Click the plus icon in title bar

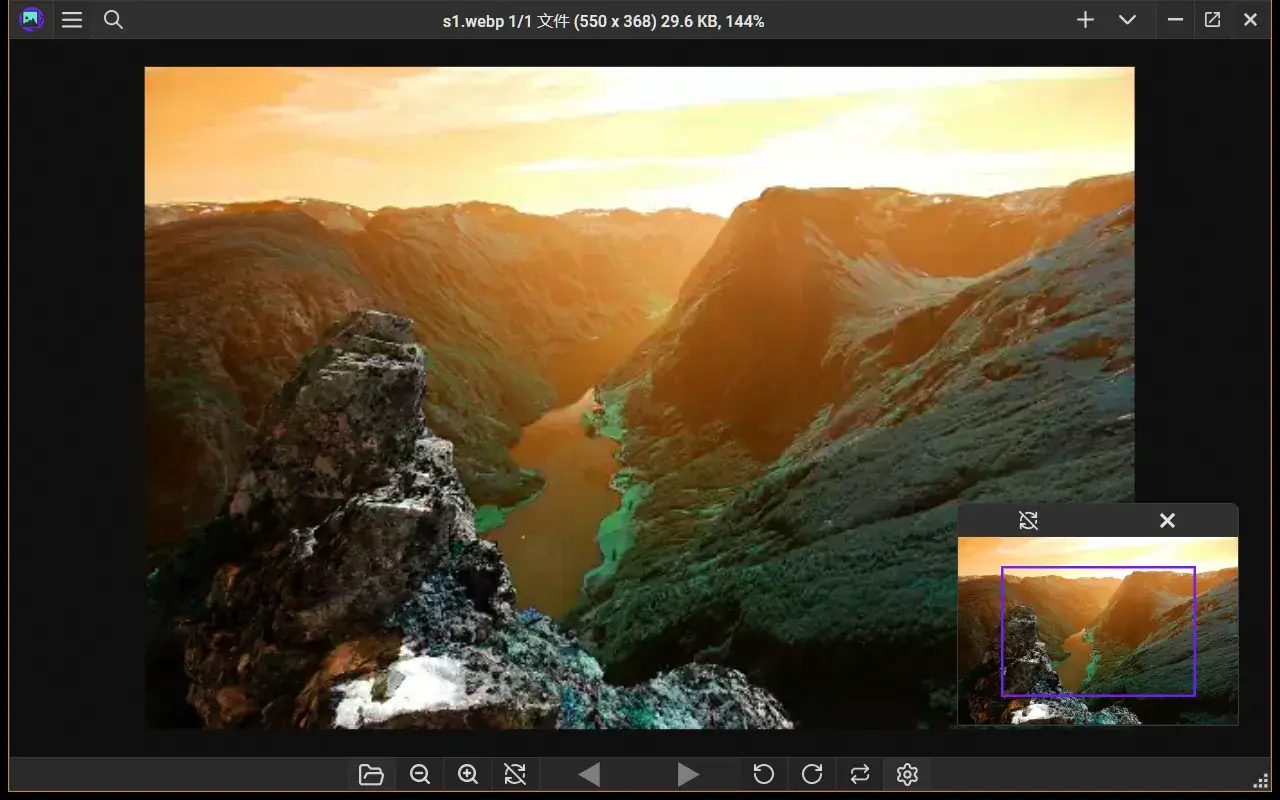(x=1085, y=20)
